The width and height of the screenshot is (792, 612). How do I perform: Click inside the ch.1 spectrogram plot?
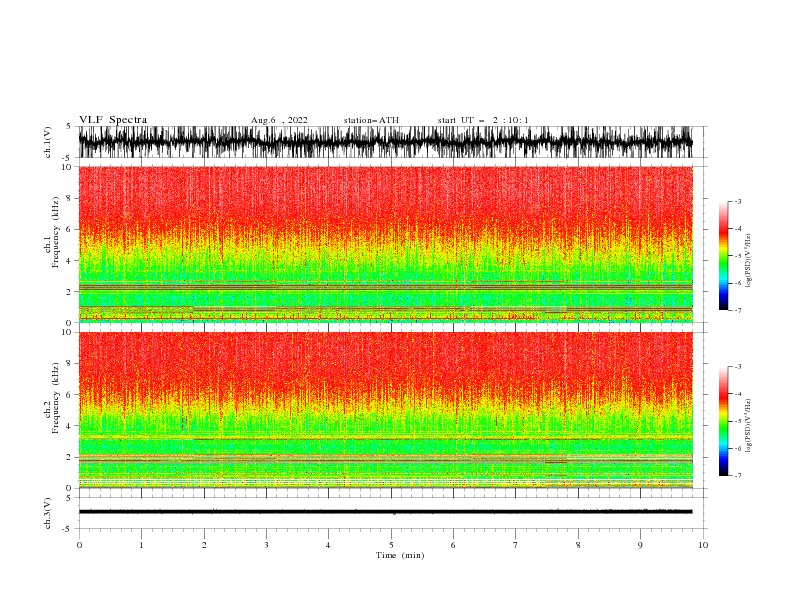pos(385,244)
